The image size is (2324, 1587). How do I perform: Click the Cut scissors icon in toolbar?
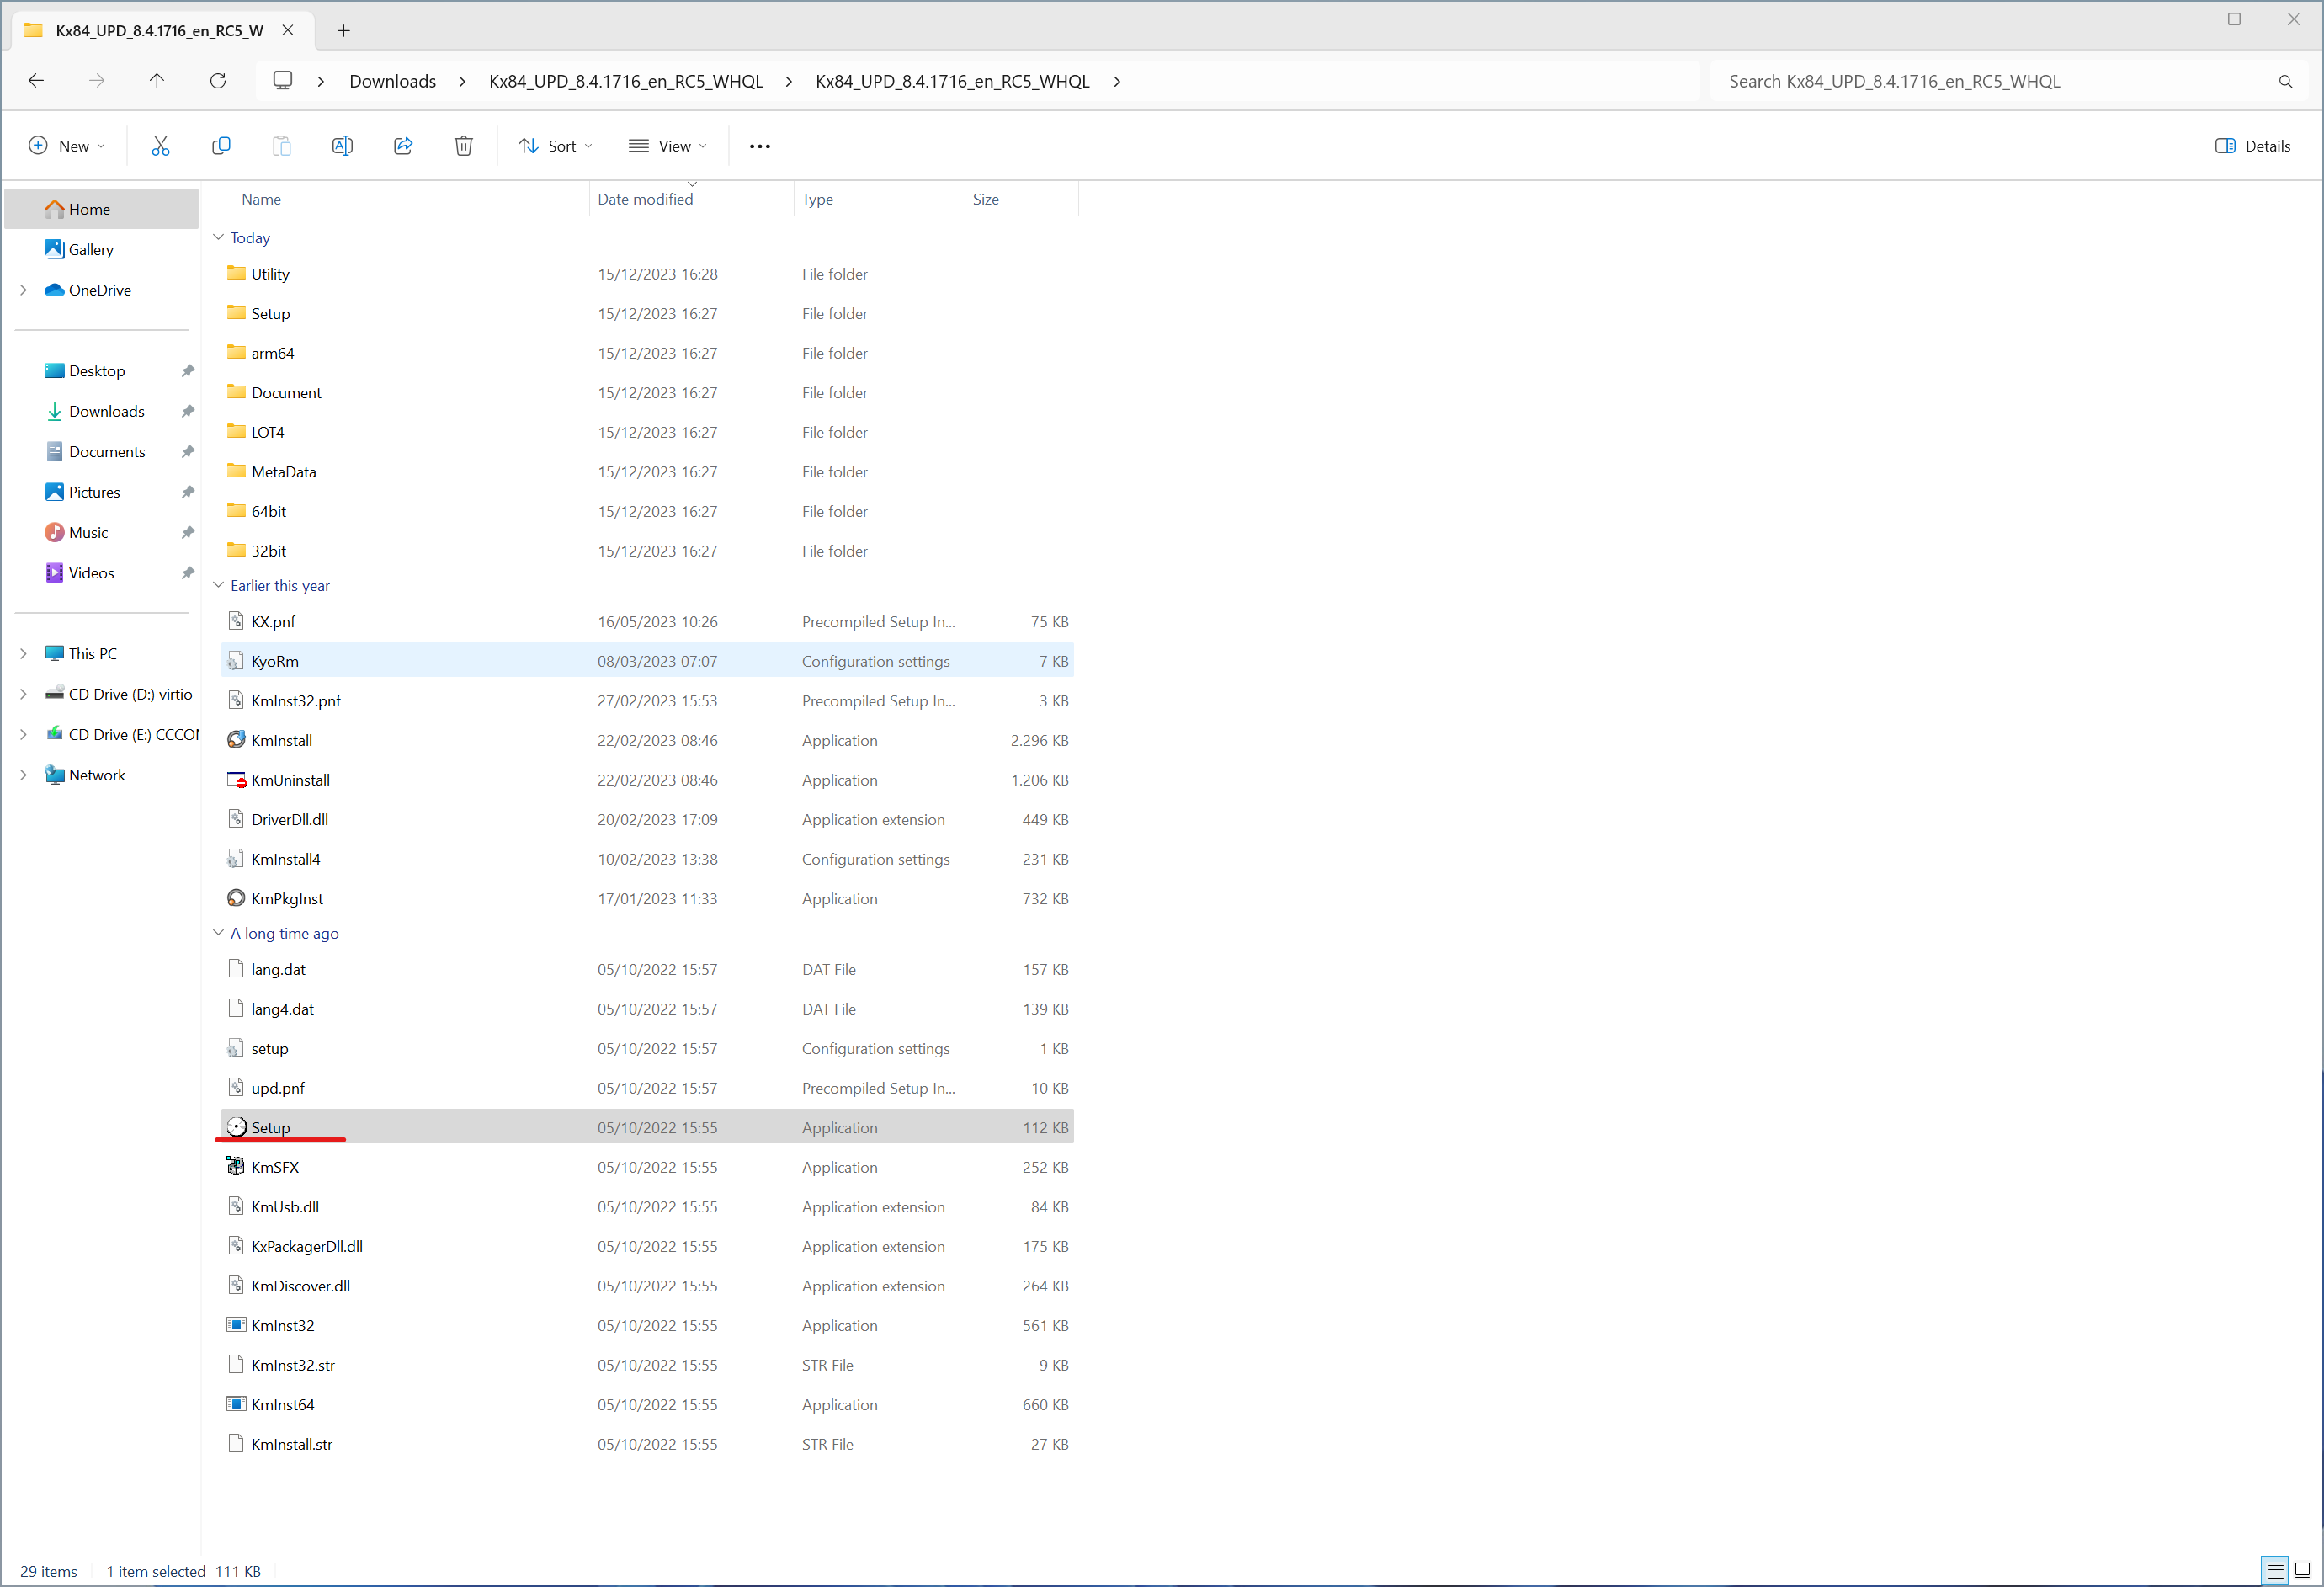pos(160,146)
